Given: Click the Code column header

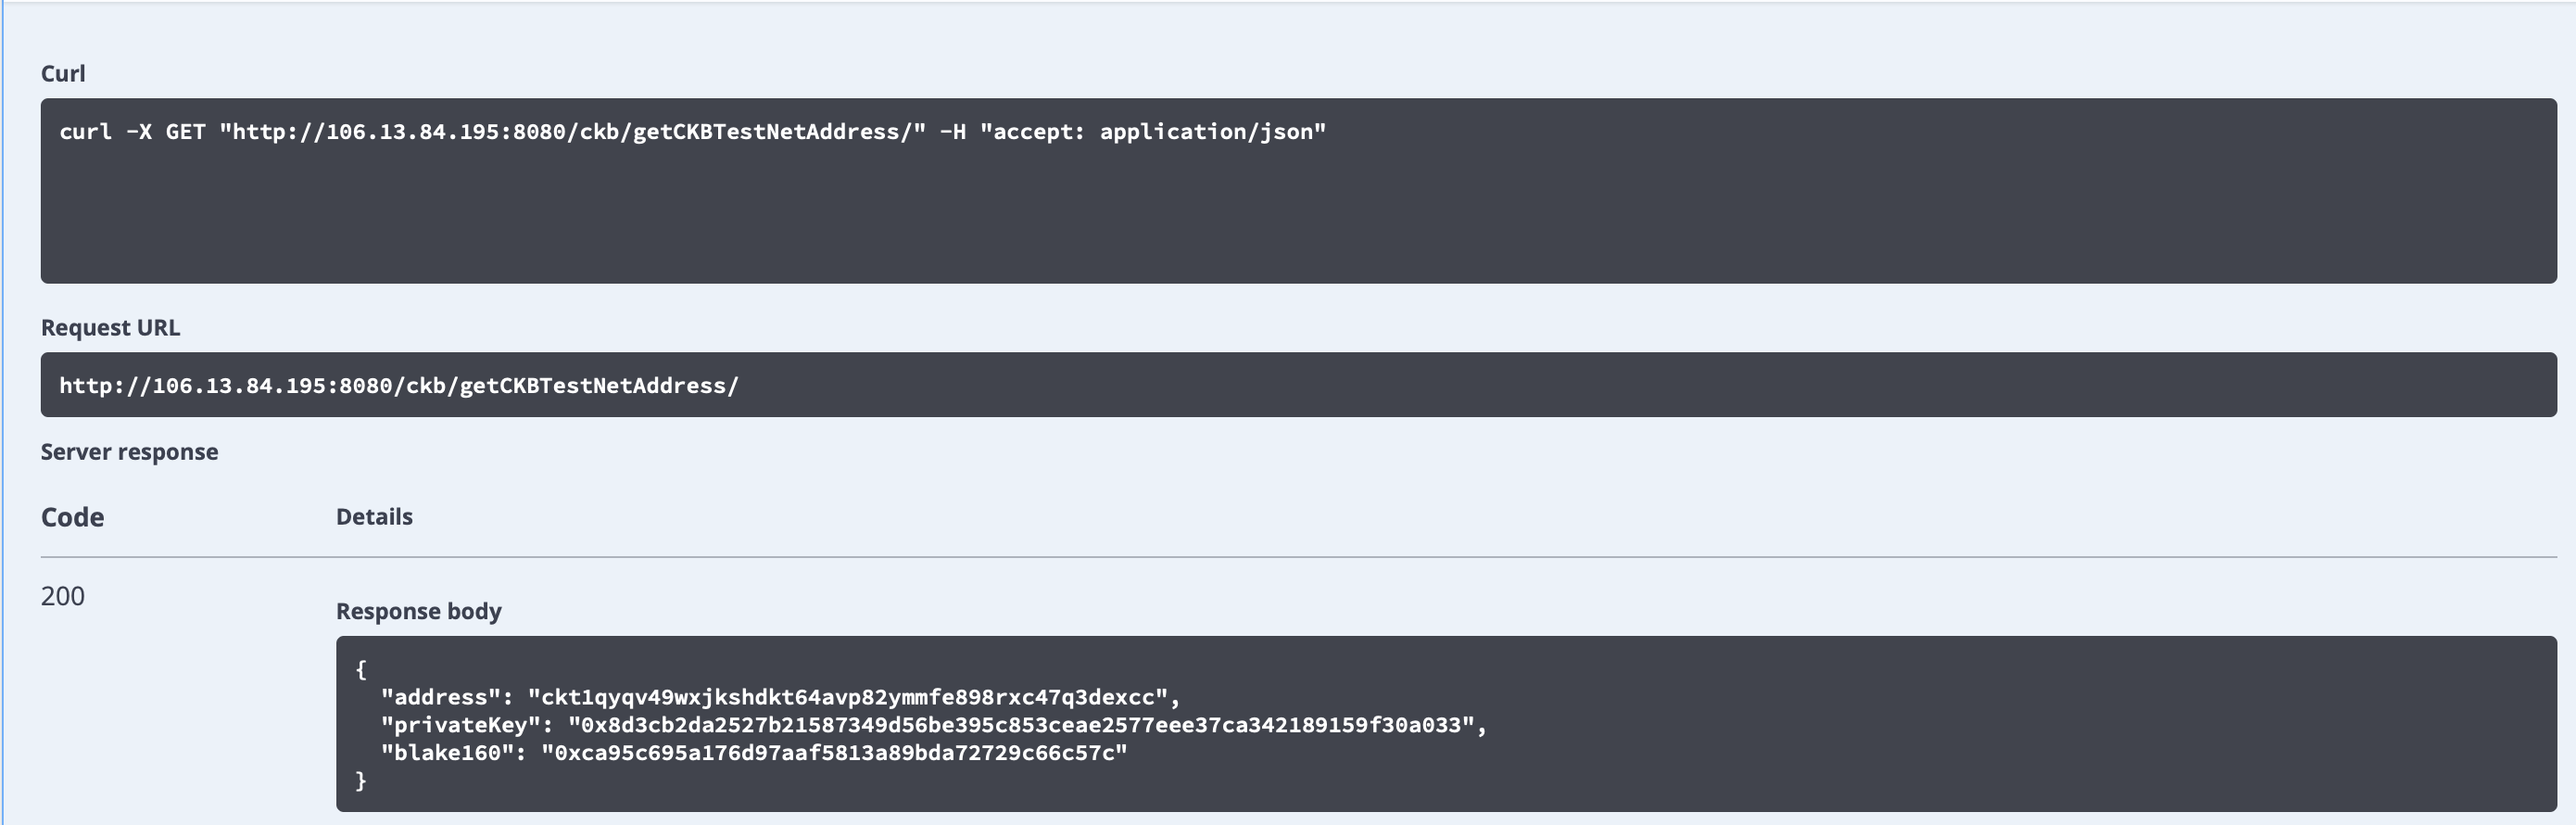Looking at the screenshot, I should [x=72, y=517].
